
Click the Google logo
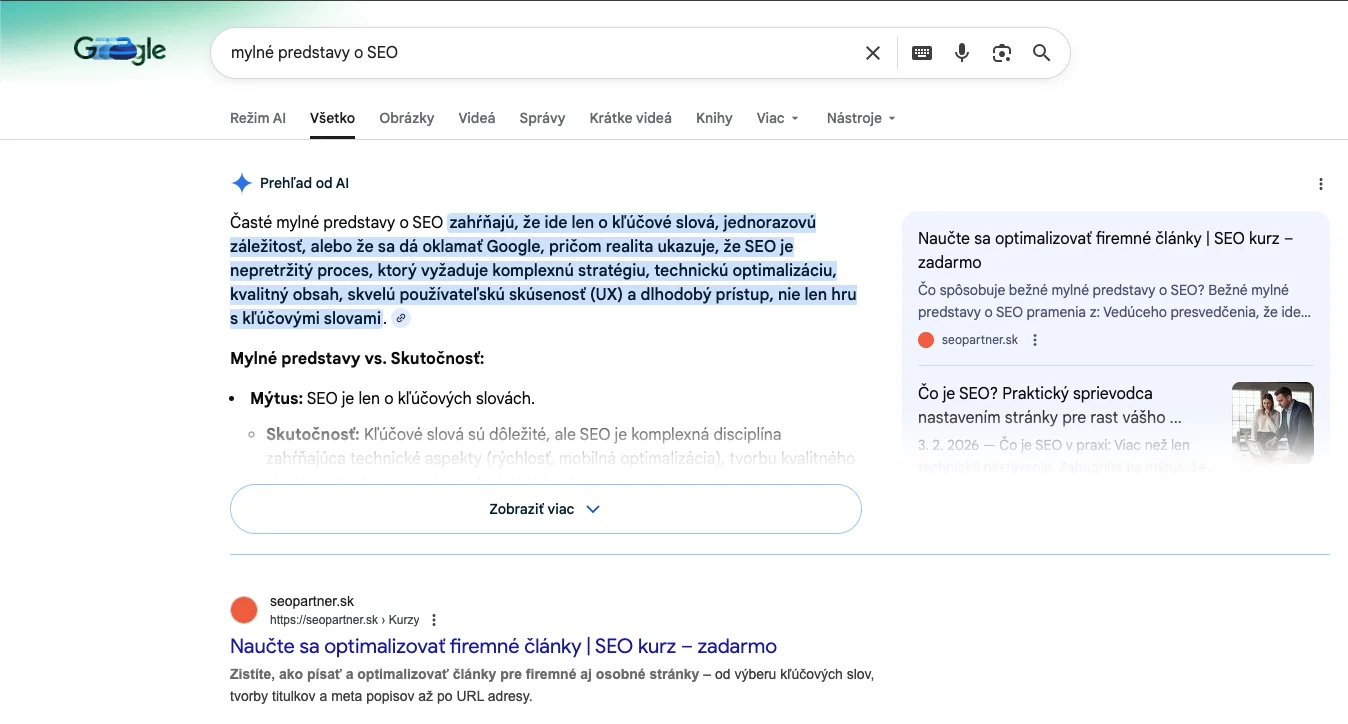120,51
